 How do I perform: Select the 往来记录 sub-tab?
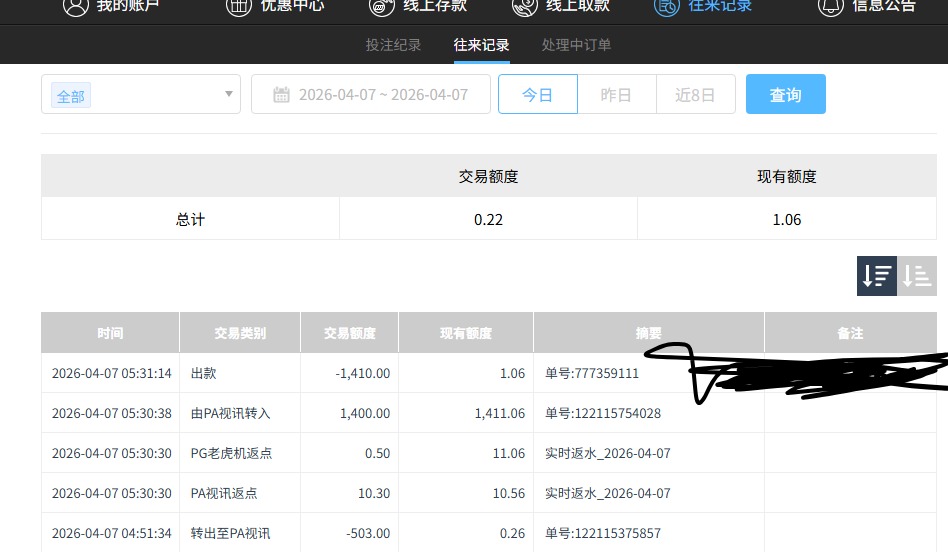(x=481, y=45)
